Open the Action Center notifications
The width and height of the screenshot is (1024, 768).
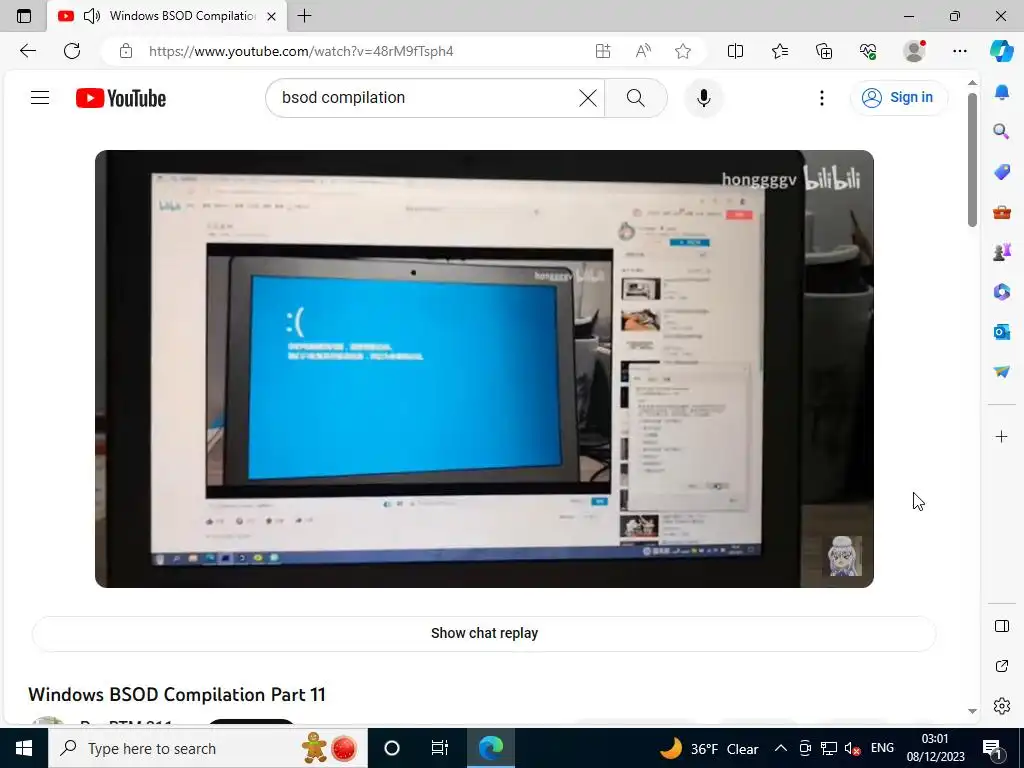pos(993,748)
